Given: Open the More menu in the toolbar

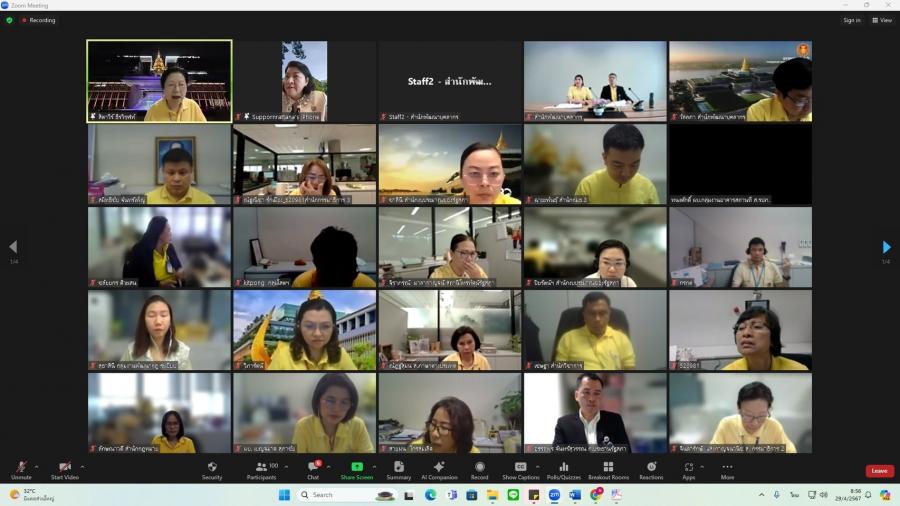Looking at the screenshot, I should pos(727,469).
